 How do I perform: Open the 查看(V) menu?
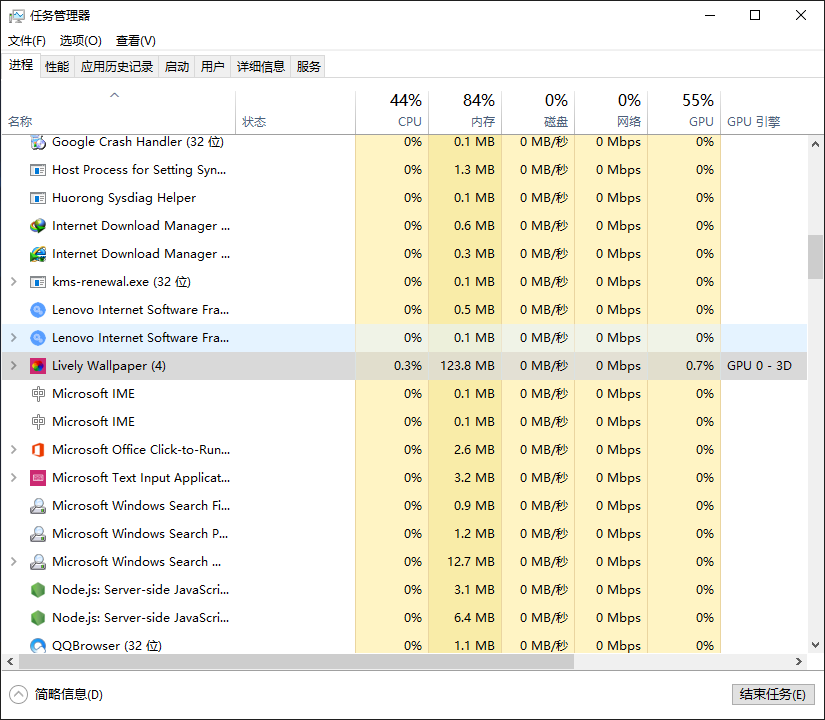(x=136, y=41)
